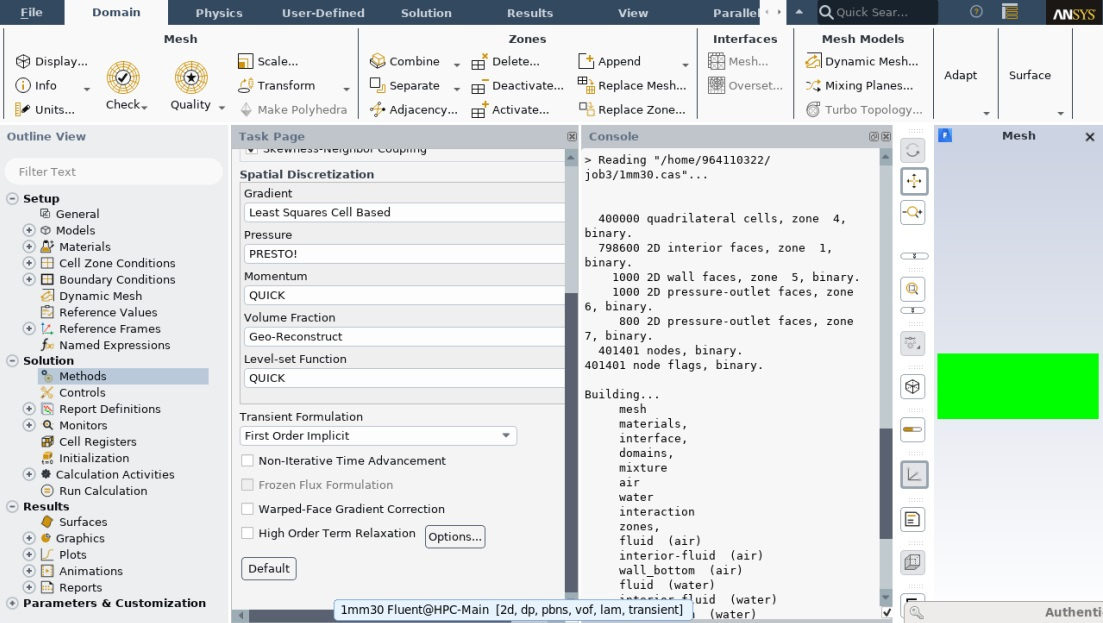Viewport: 1103px width, 623px height.
Task: Click the Combine zones icon
Action: click(x=378, y=61)
